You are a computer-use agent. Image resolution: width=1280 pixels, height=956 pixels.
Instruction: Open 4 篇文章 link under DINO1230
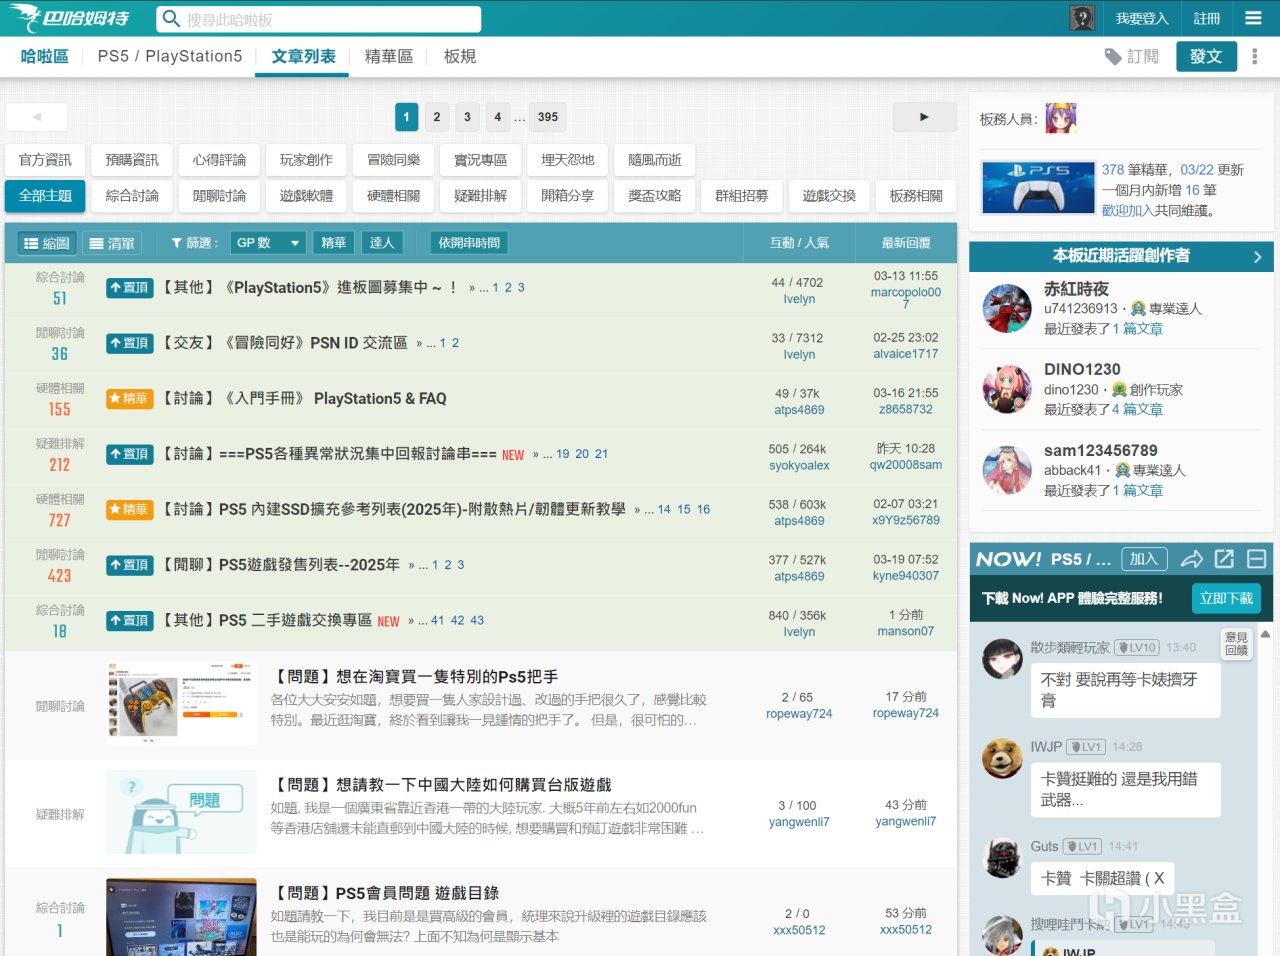click(x=1138, y=409)
